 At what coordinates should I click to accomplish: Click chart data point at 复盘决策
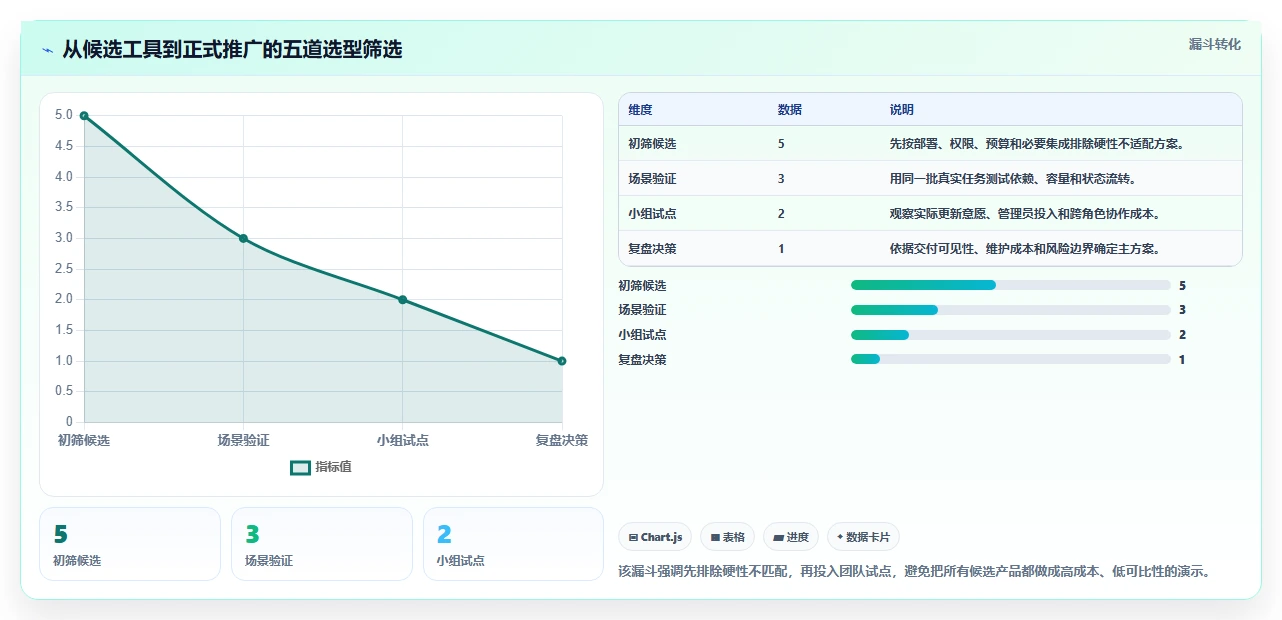pyautogui.click(x=561, y=361)
